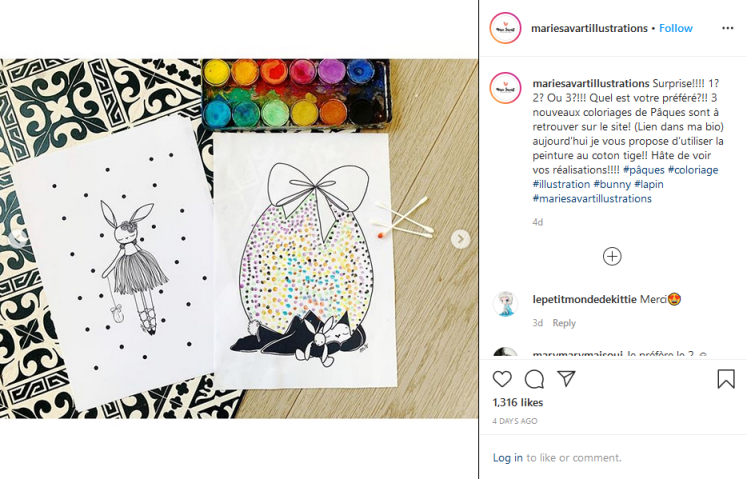Screen dimensions: 747x479
Task: Share post via the paper plane icon
Action: tap(566, 379)
